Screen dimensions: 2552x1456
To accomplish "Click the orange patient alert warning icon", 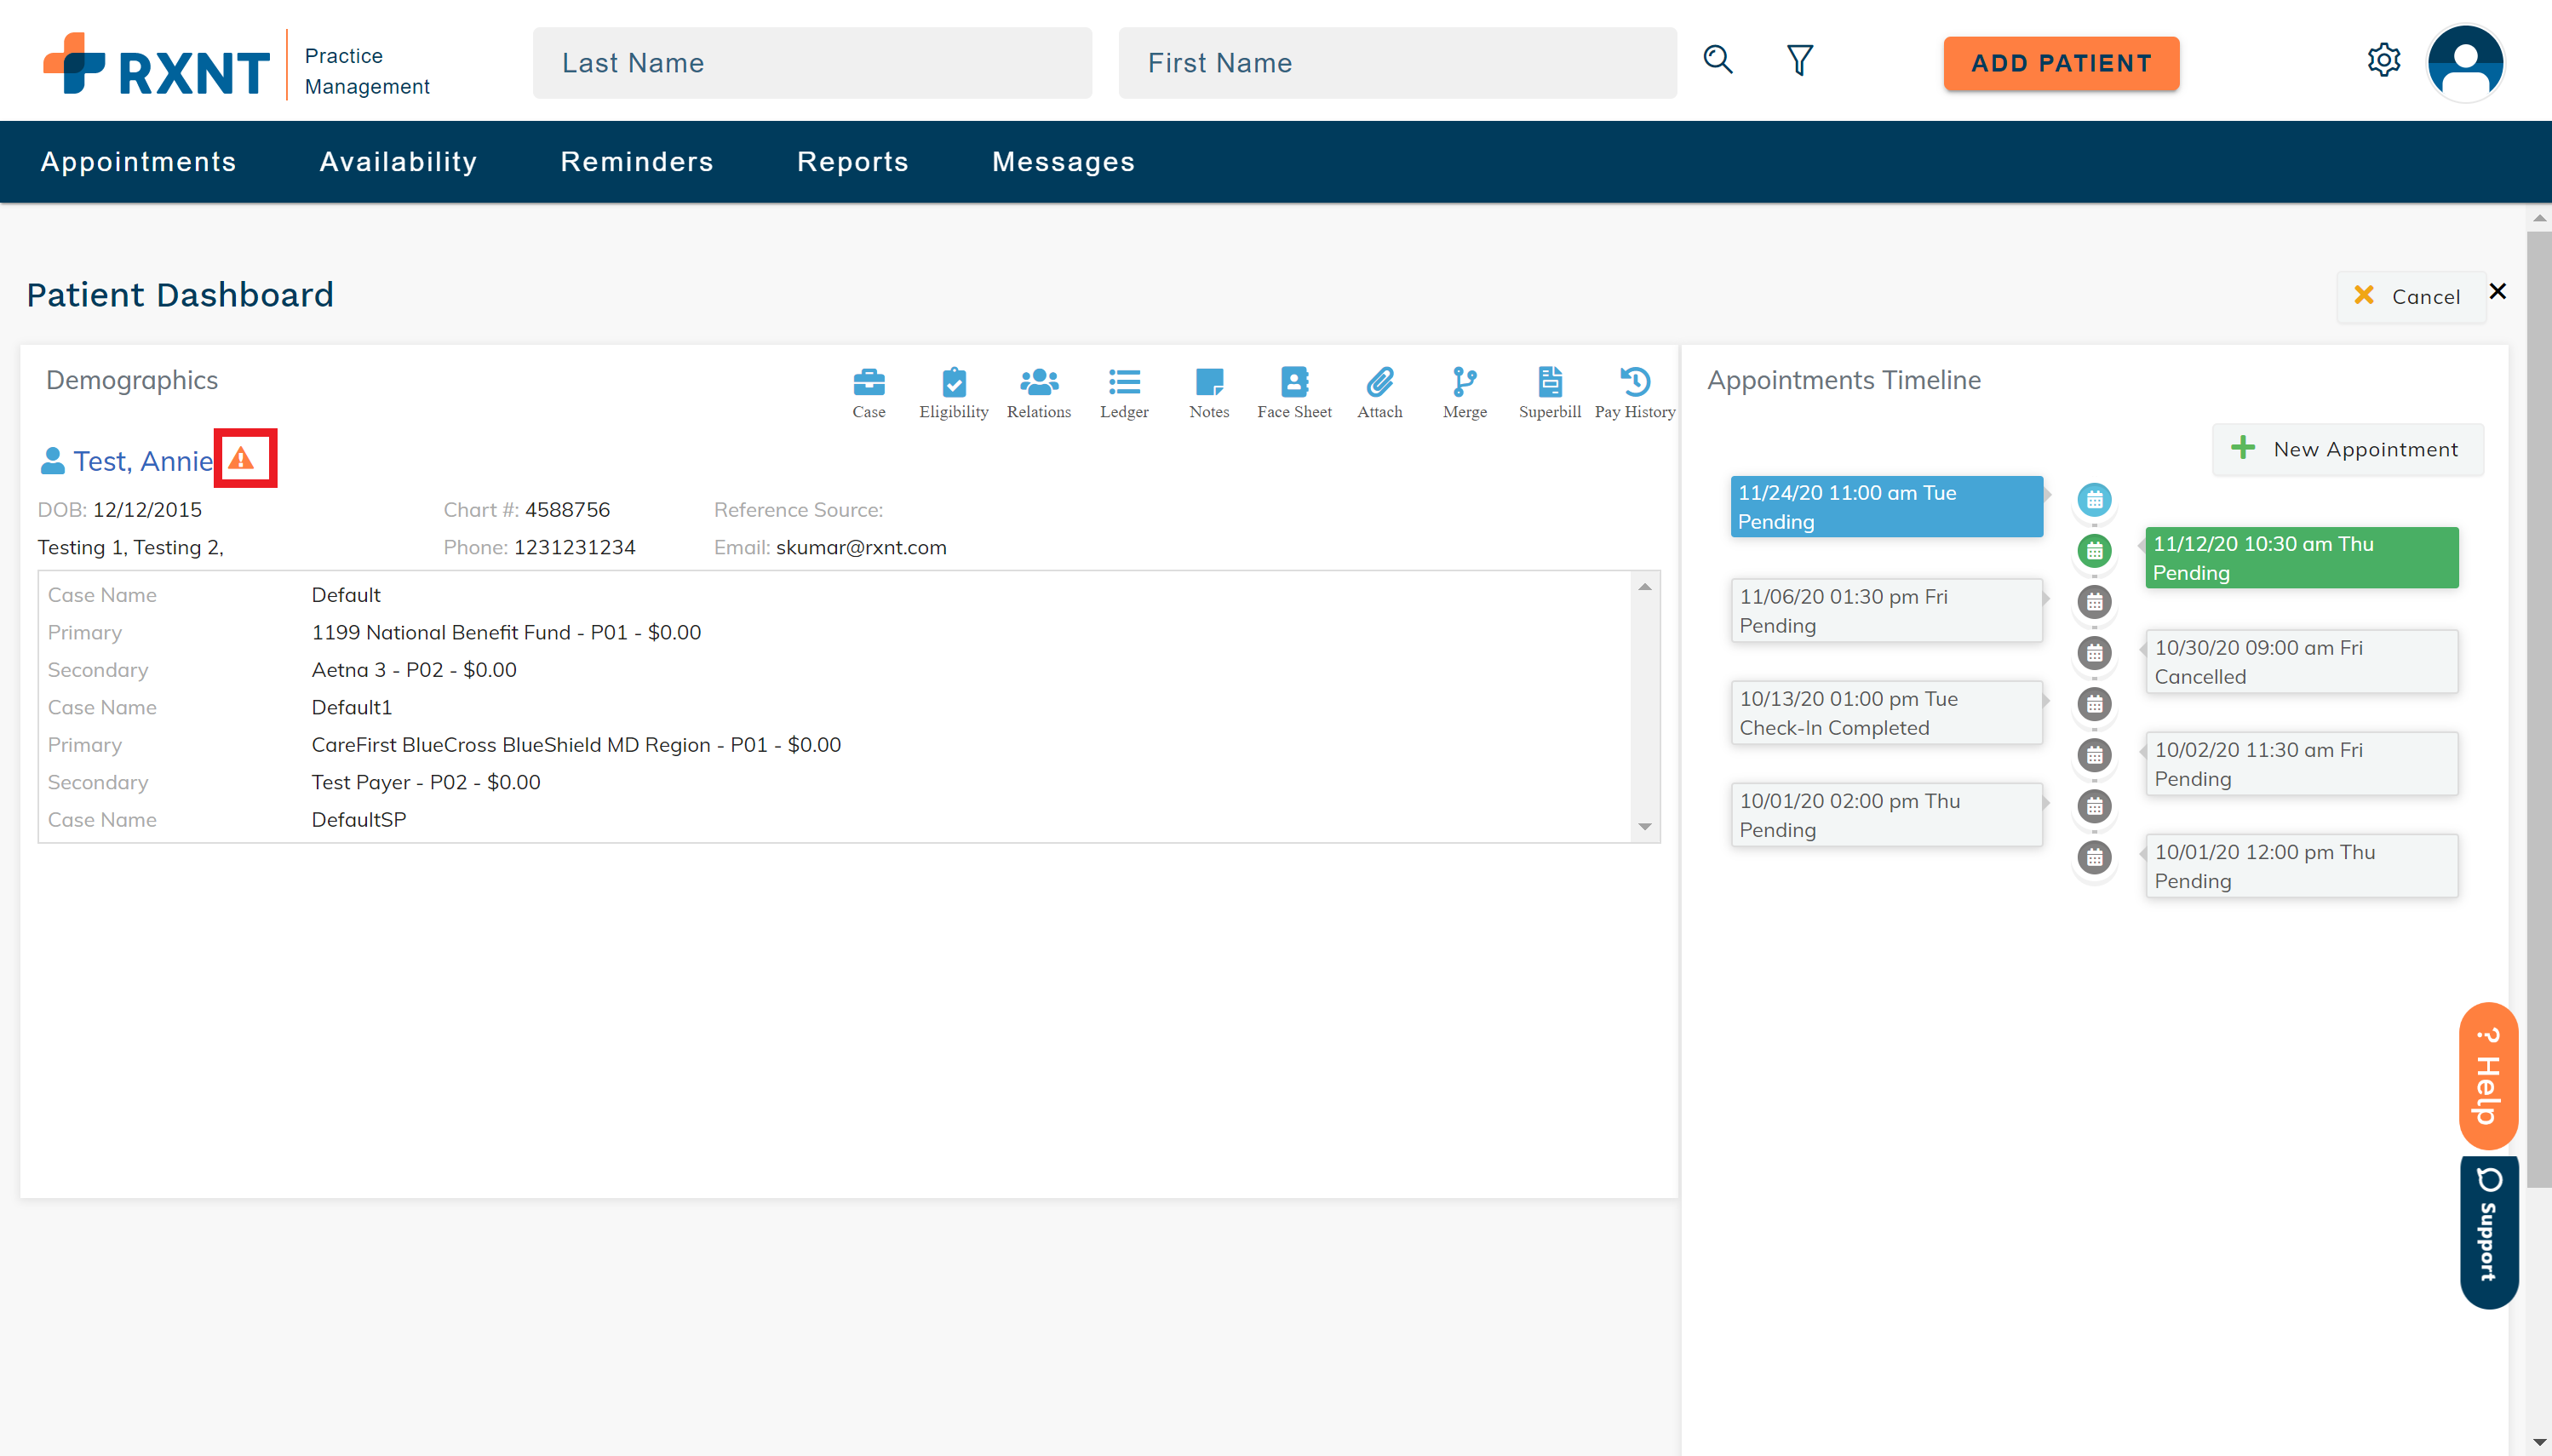I will [x=242, y=459].
